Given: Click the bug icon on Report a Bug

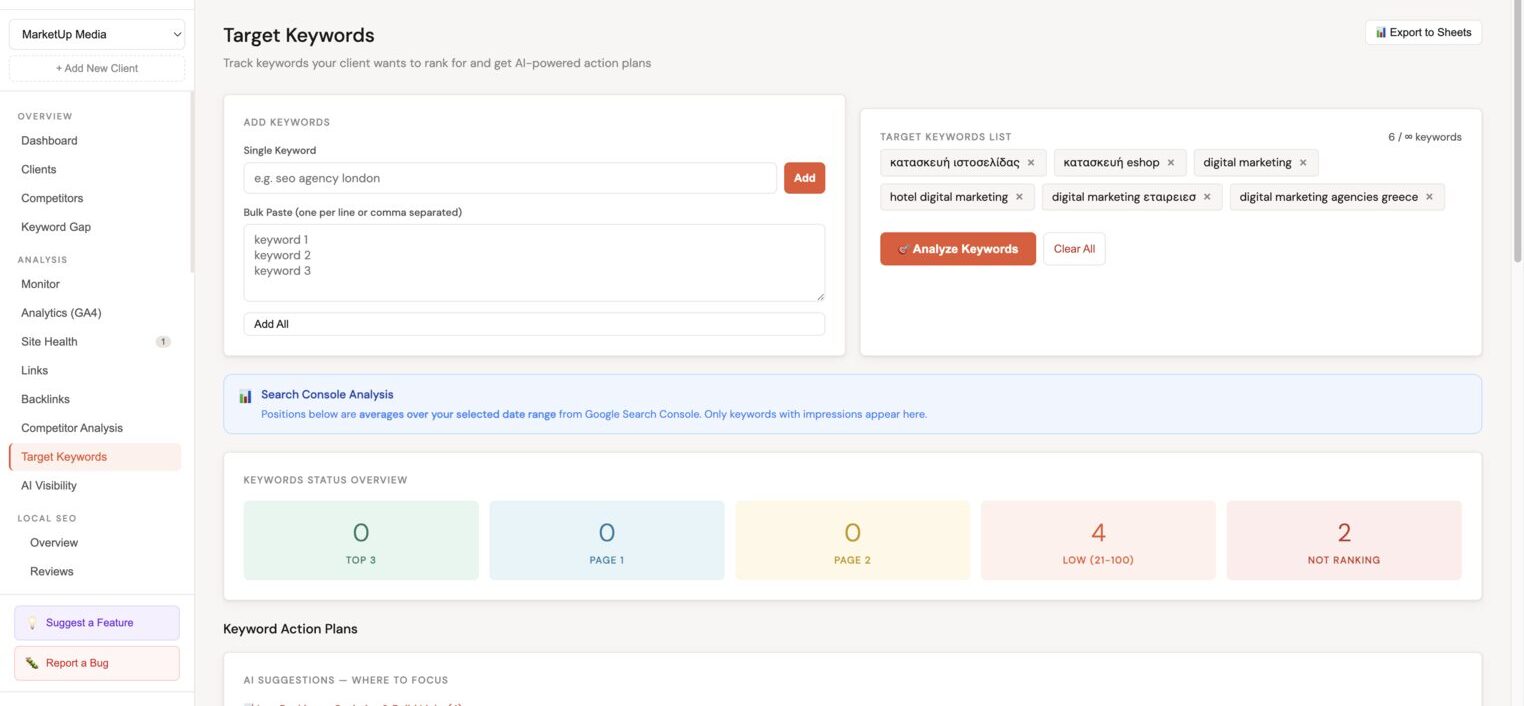Looking at the screenshot, I should 32,663.
